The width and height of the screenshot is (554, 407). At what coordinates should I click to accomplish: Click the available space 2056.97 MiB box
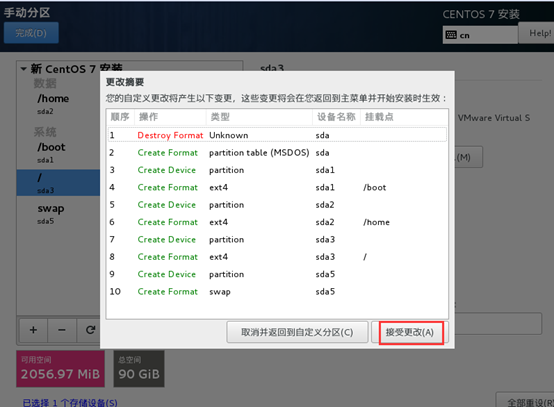pos(60,369)
